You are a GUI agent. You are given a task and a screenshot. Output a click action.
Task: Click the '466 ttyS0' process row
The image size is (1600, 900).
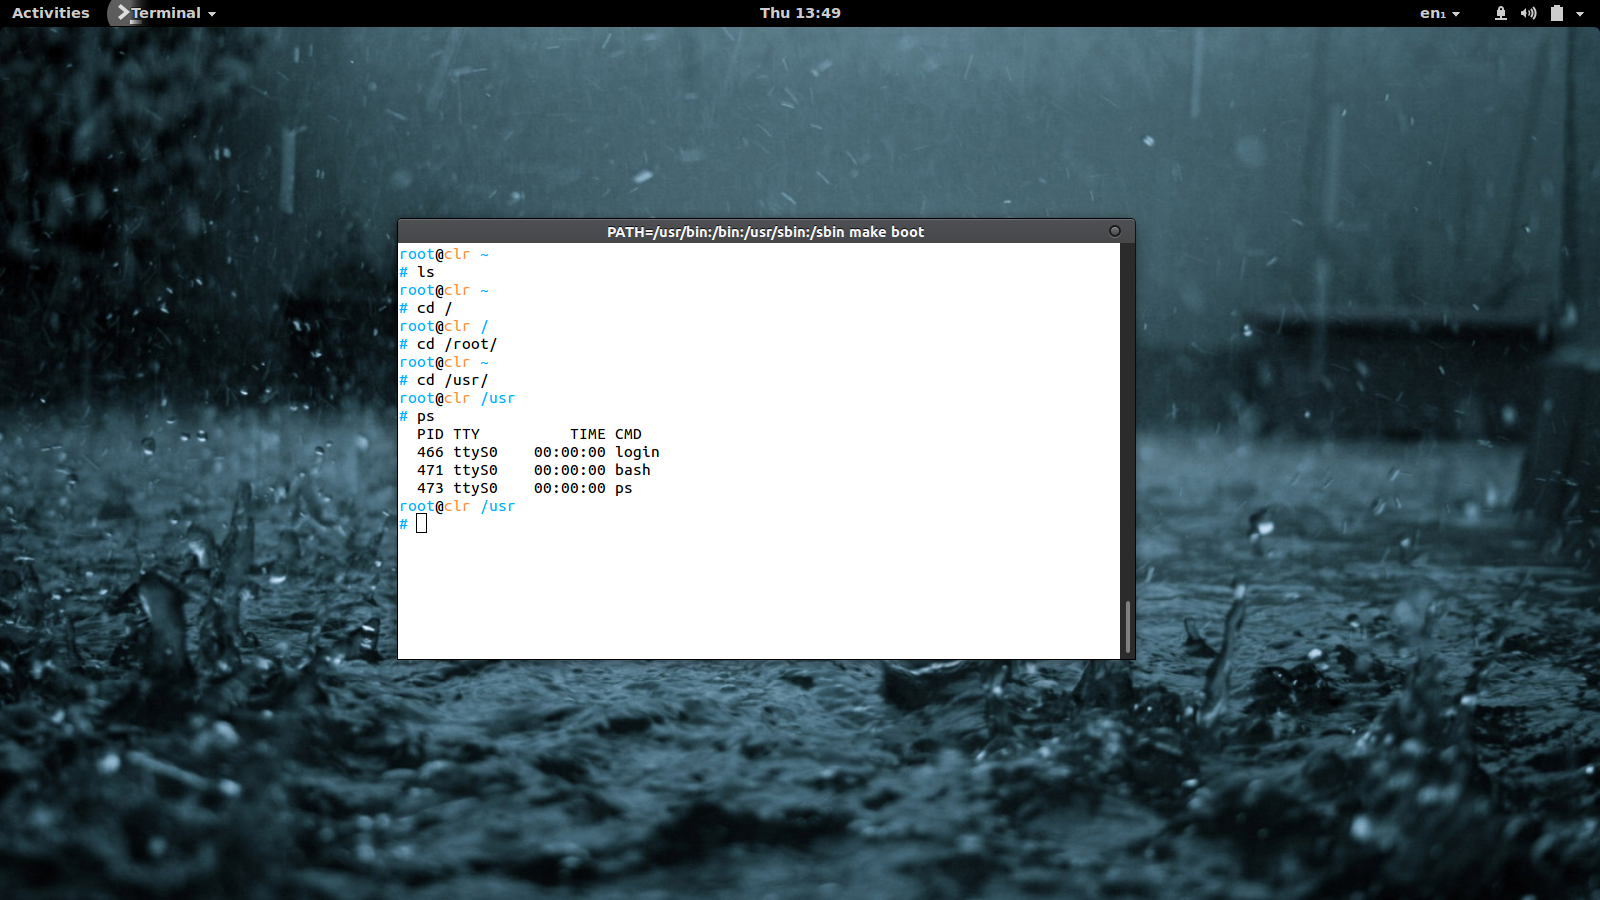tap(538, 452)
